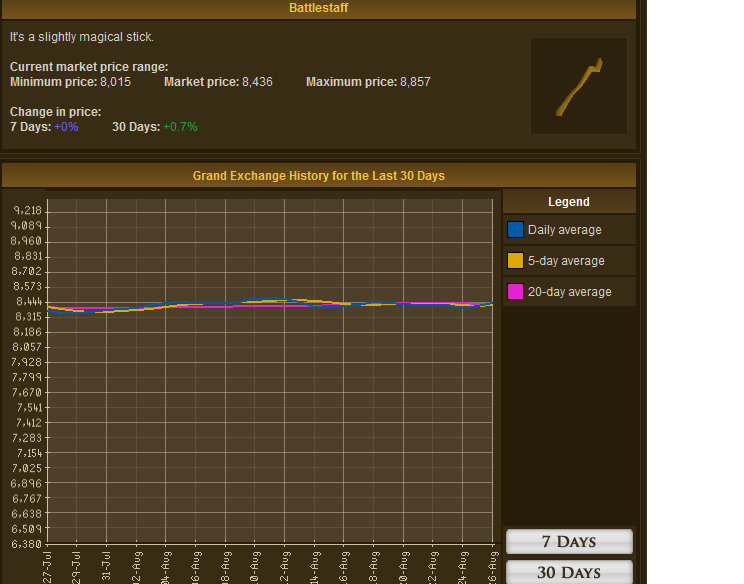Image resolution: width=744 pixels, height=584 pixels.
Task: Click the 9,218 y-axis label
Action: point(28,210)
